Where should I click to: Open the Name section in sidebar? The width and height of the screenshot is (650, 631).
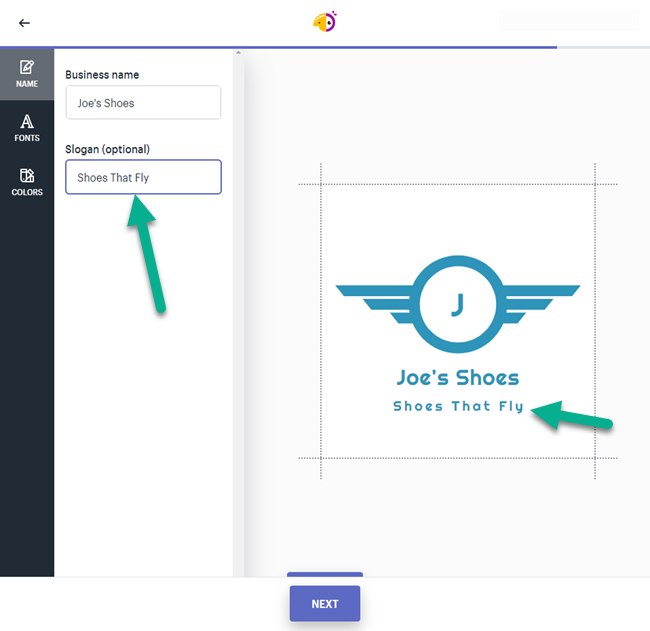27,74
